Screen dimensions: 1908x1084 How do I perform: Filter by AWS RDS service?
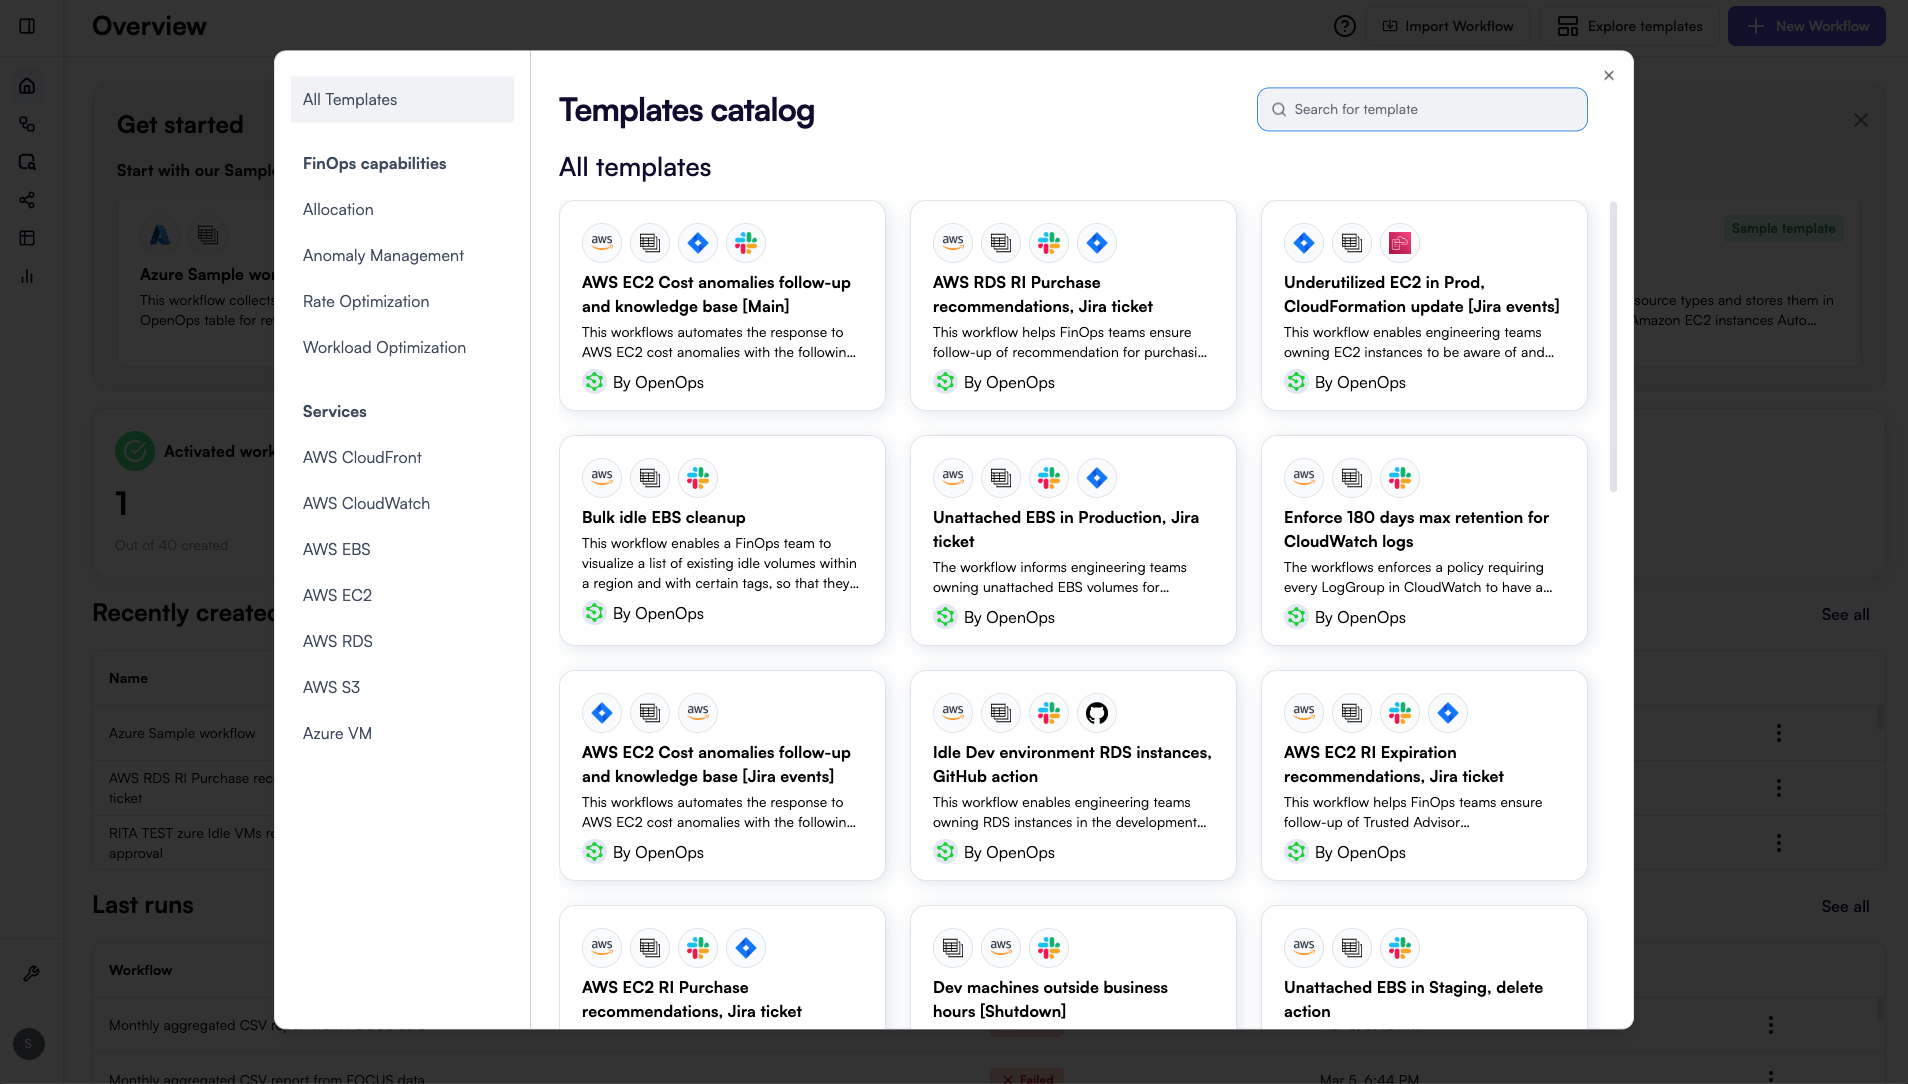[x=337, y=641]
